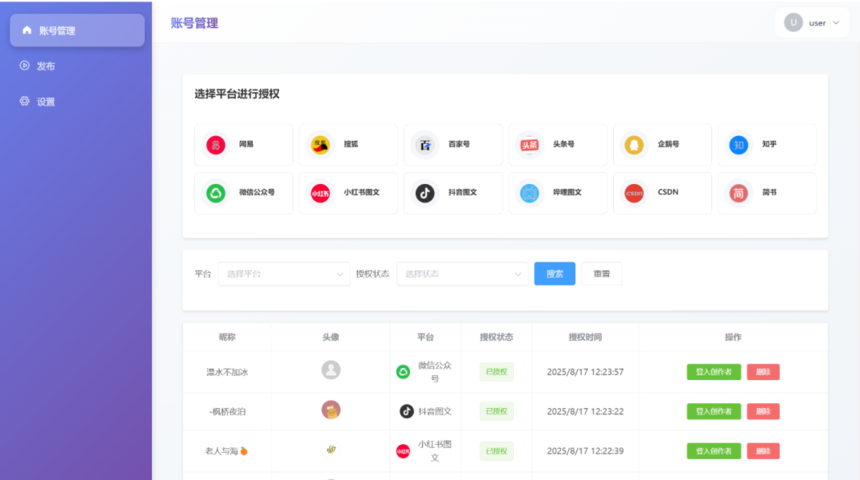Click 删除 for -枫桥夜泊
Viewport: 860px width, 480px height.
point(763,411)
